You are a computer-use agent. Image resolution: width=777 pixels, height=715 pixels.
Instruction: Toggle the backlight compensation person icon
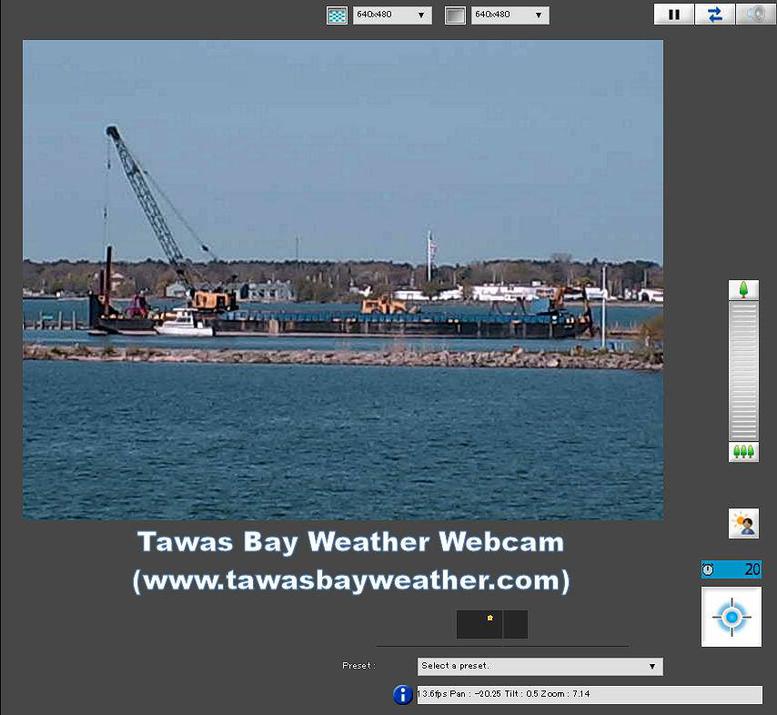pos(744,524)
